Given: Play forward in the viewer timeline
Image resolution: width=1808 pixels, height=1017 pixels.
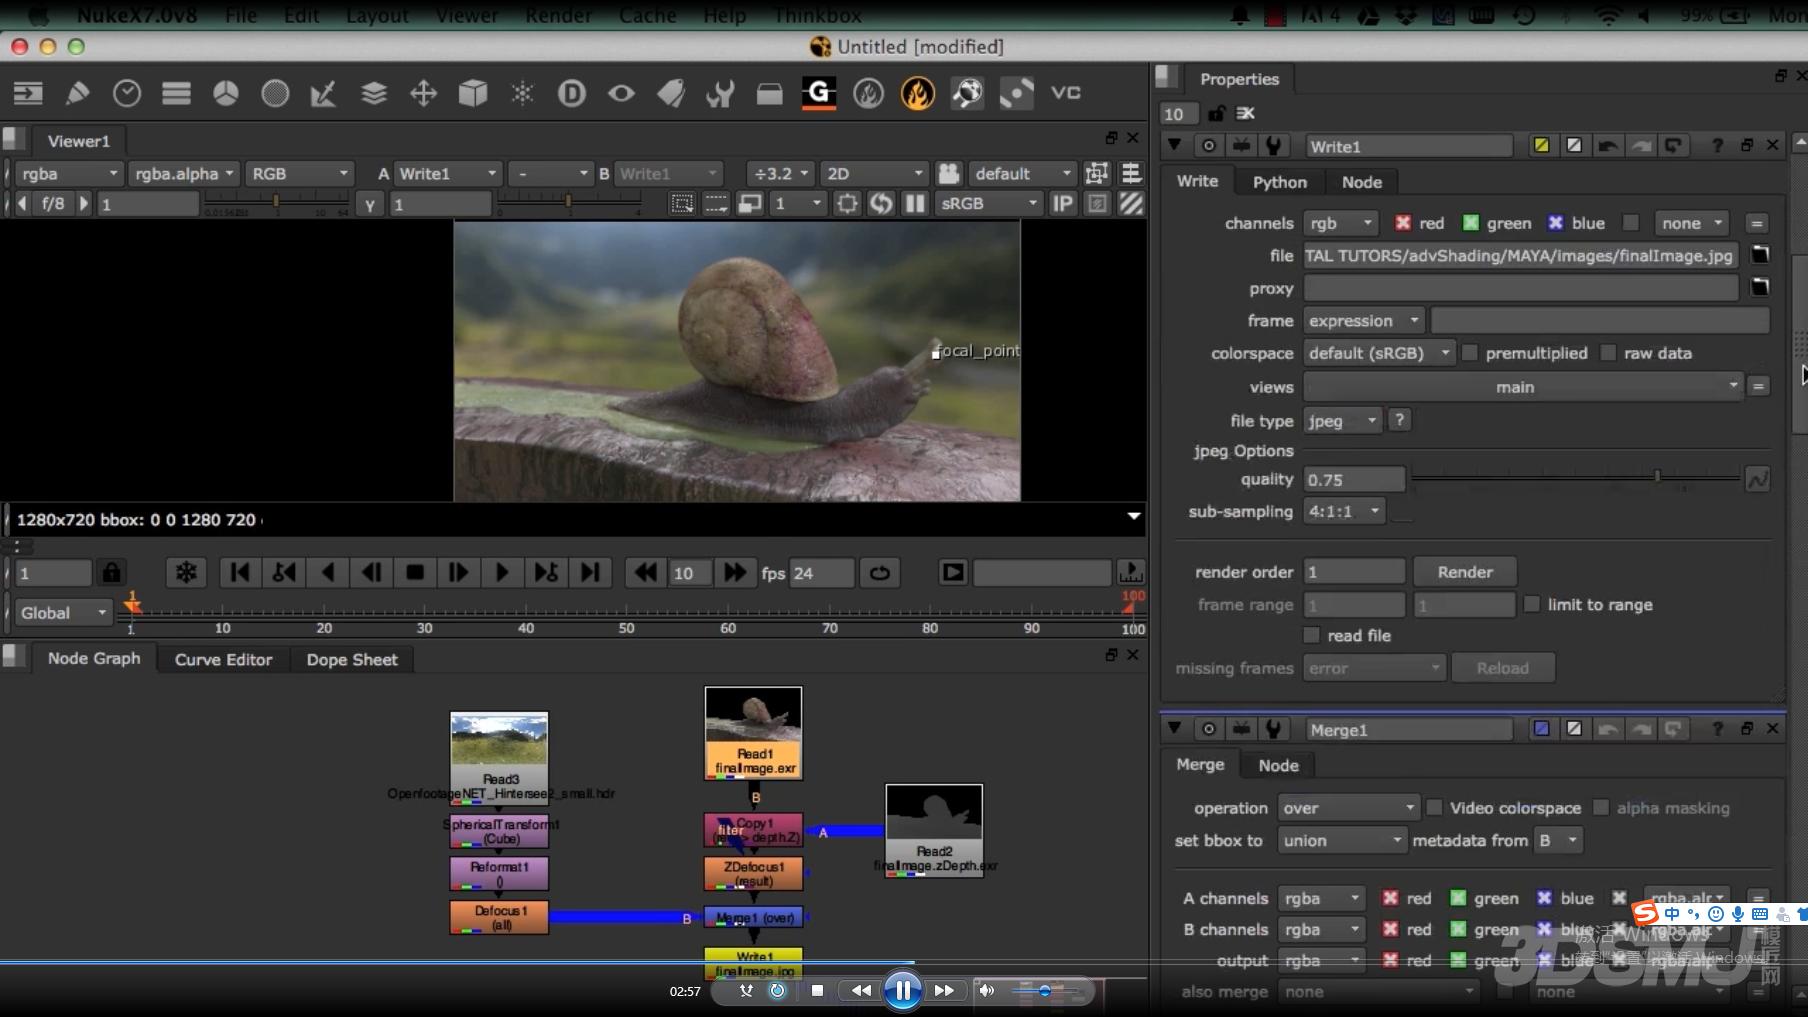Looking at the screenshot, I should coord(501,573).
